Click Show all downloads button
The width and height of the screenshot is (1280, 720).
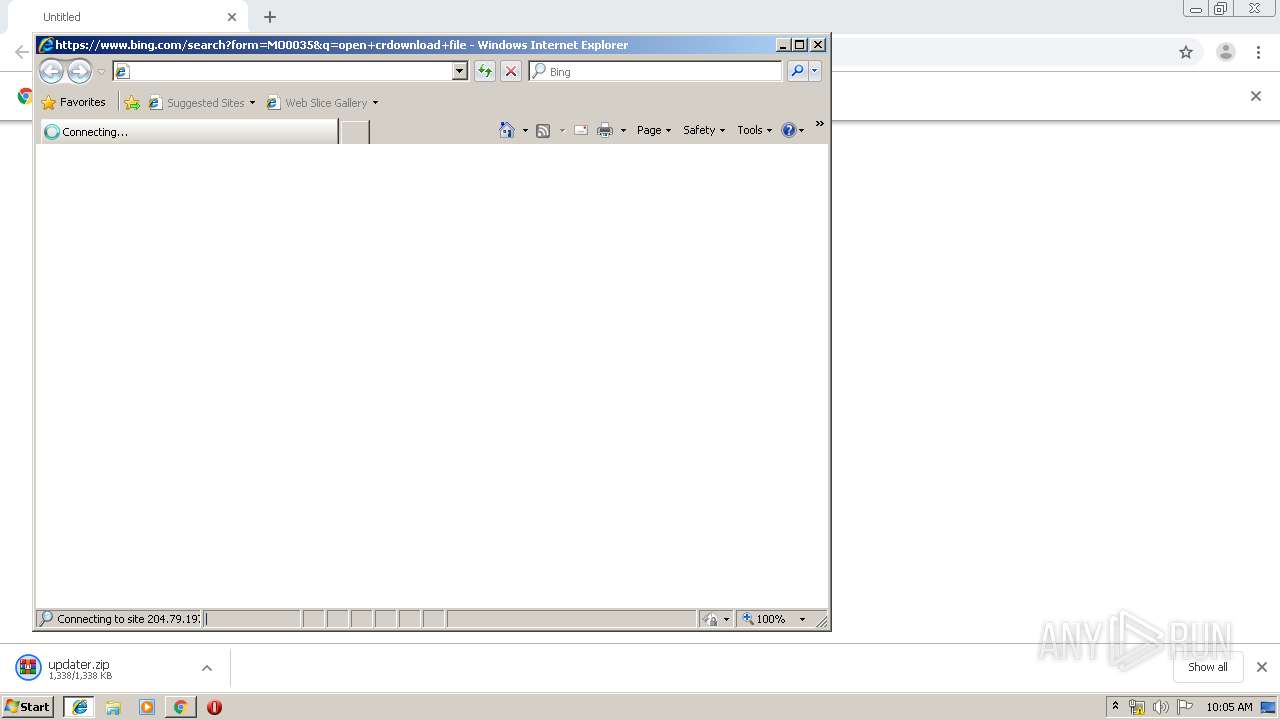point(1208,667)
